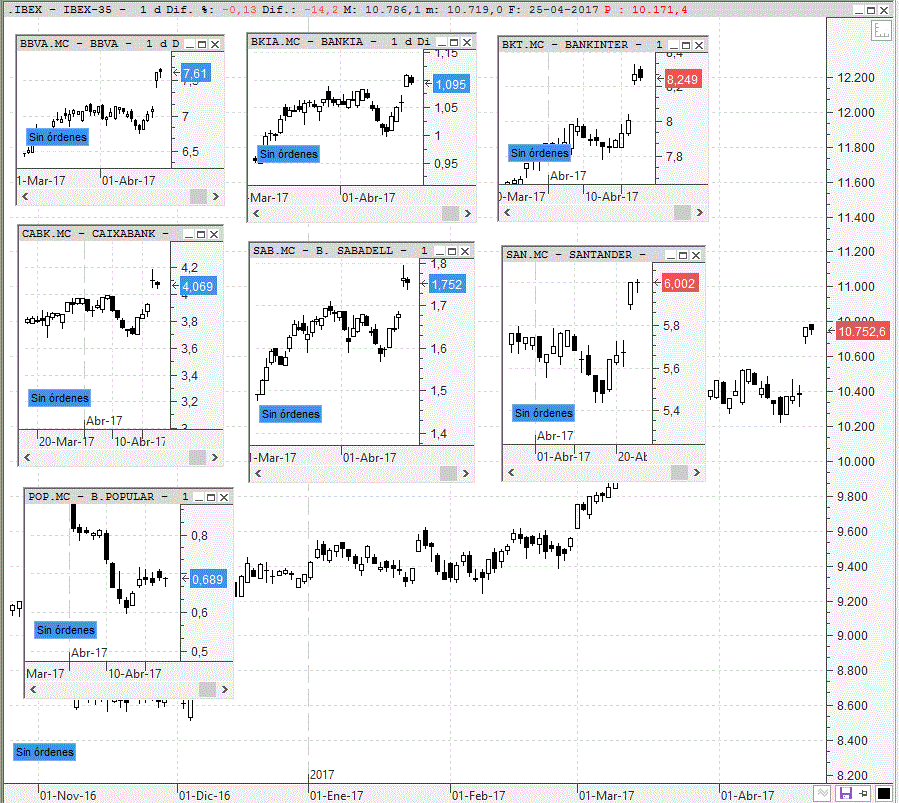Click the scrollbar thumb in BBVA chart

point(198,197)
